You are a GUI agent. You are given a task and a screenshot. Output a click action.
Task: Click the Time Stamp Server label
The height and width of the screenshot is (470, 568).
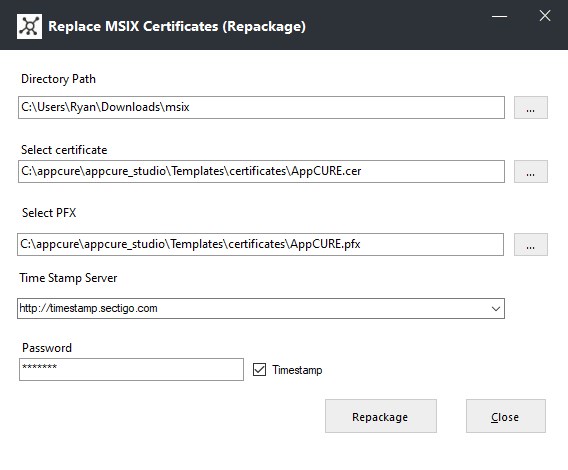point(68,278)
